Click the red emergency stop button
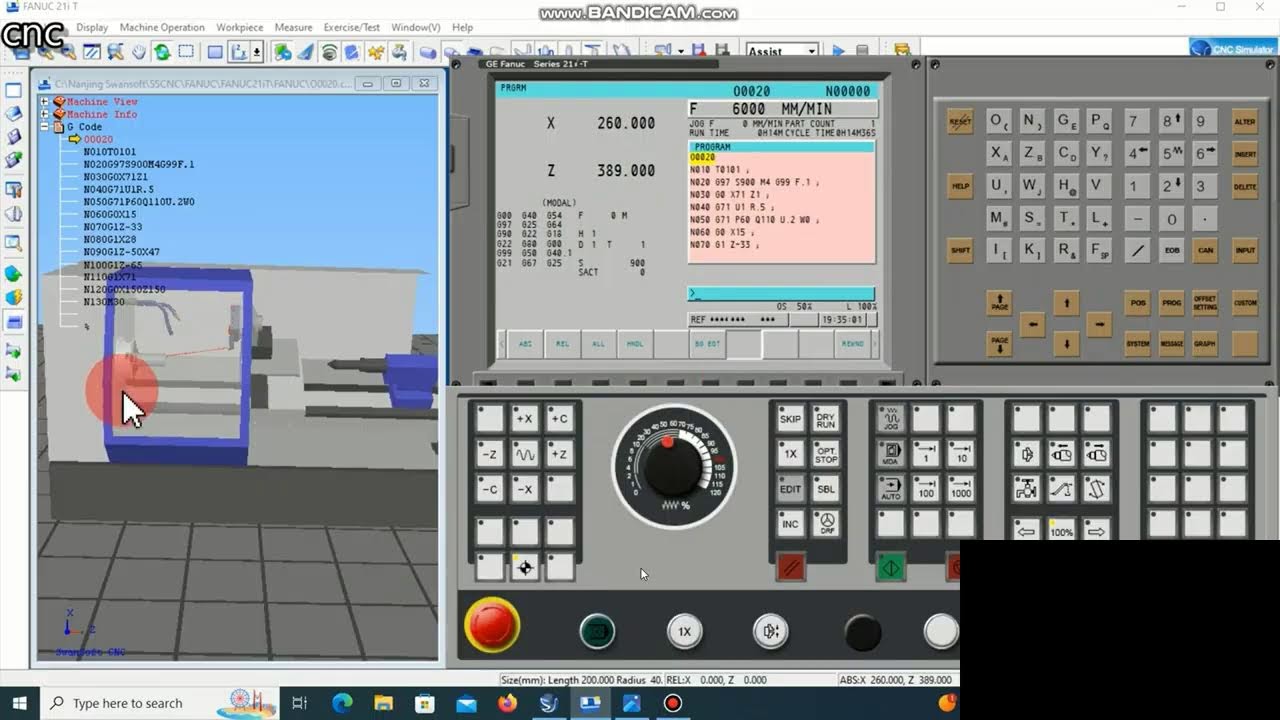1280x720 pixels. [x=492, y=625]
